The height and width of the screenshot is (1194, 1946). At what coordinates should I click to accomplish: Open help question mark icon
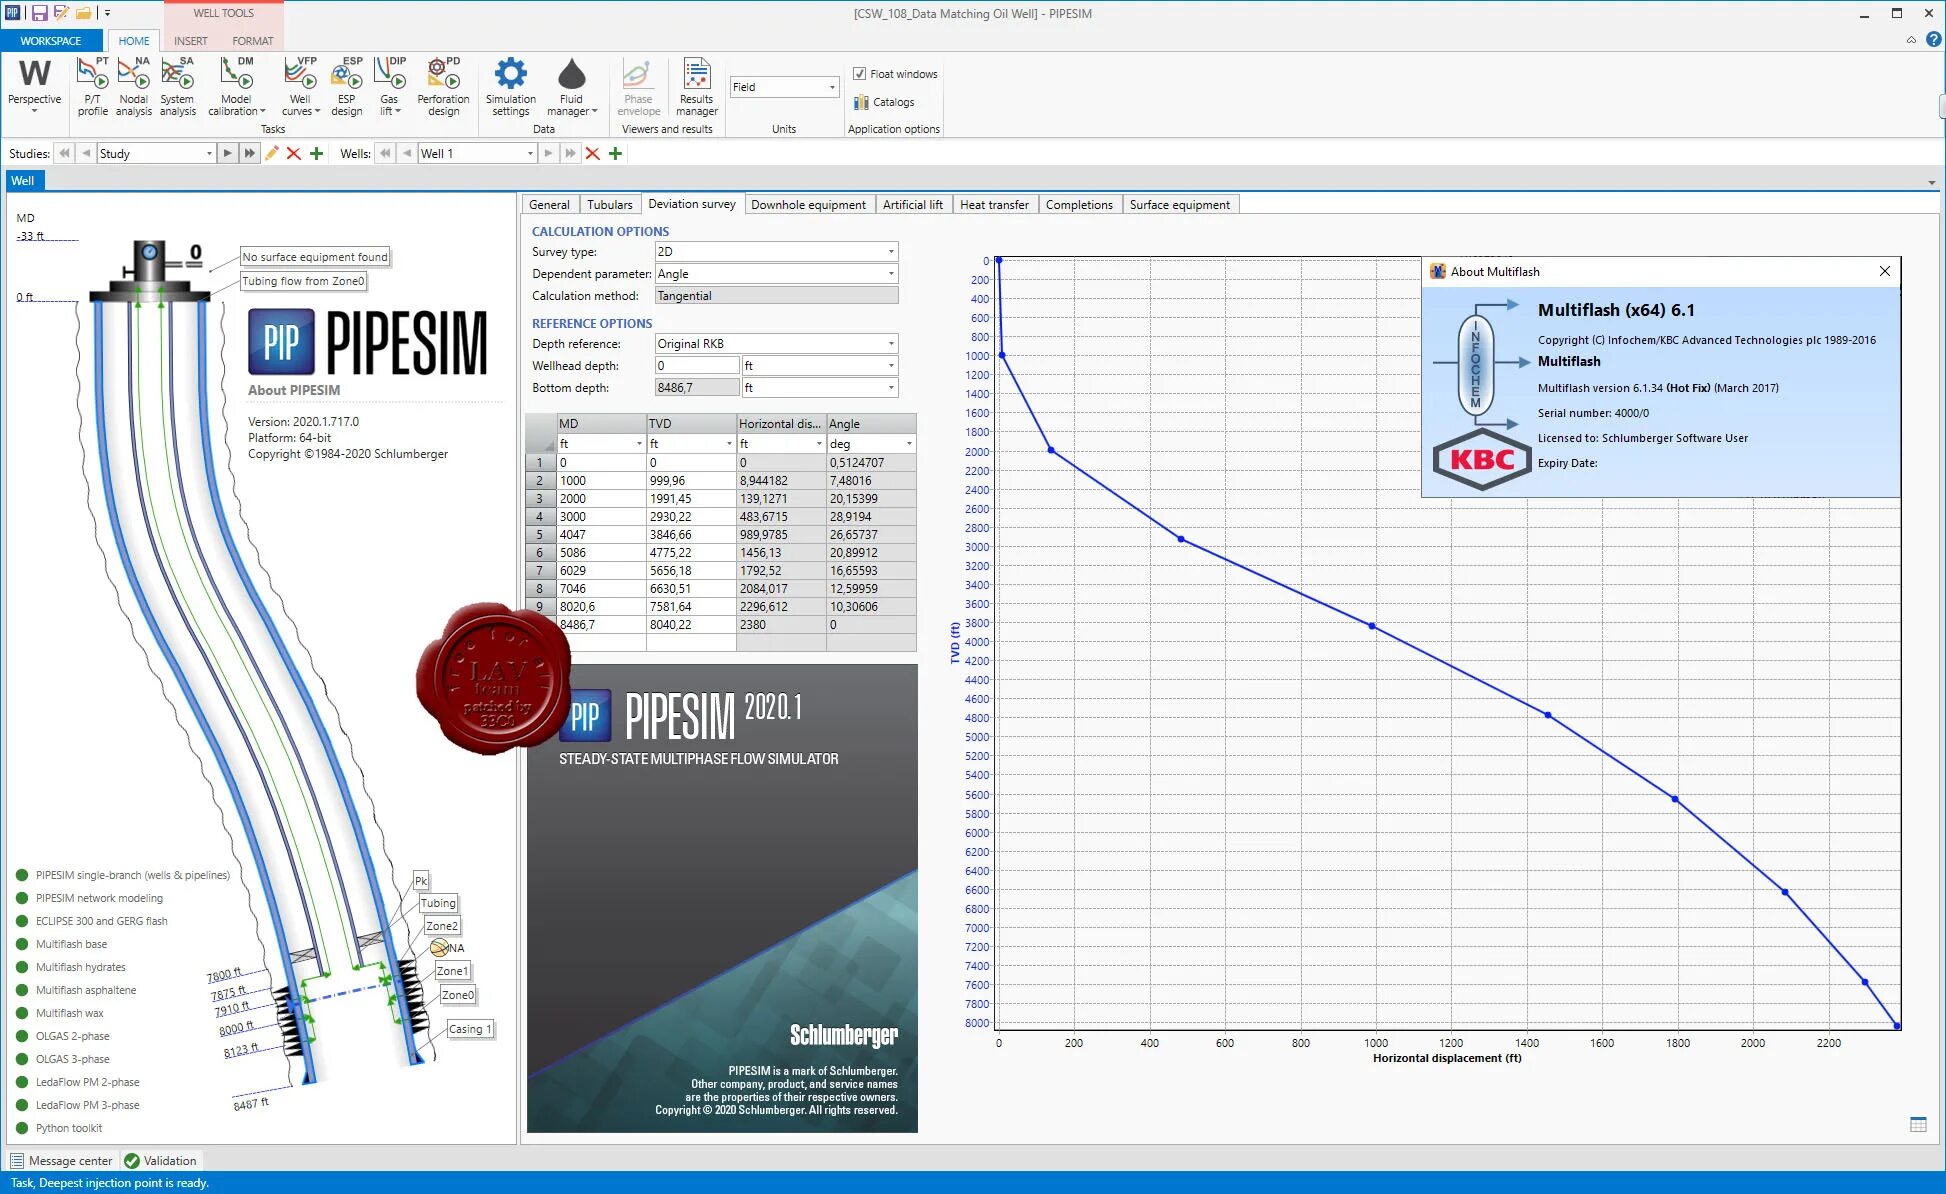1933,39
